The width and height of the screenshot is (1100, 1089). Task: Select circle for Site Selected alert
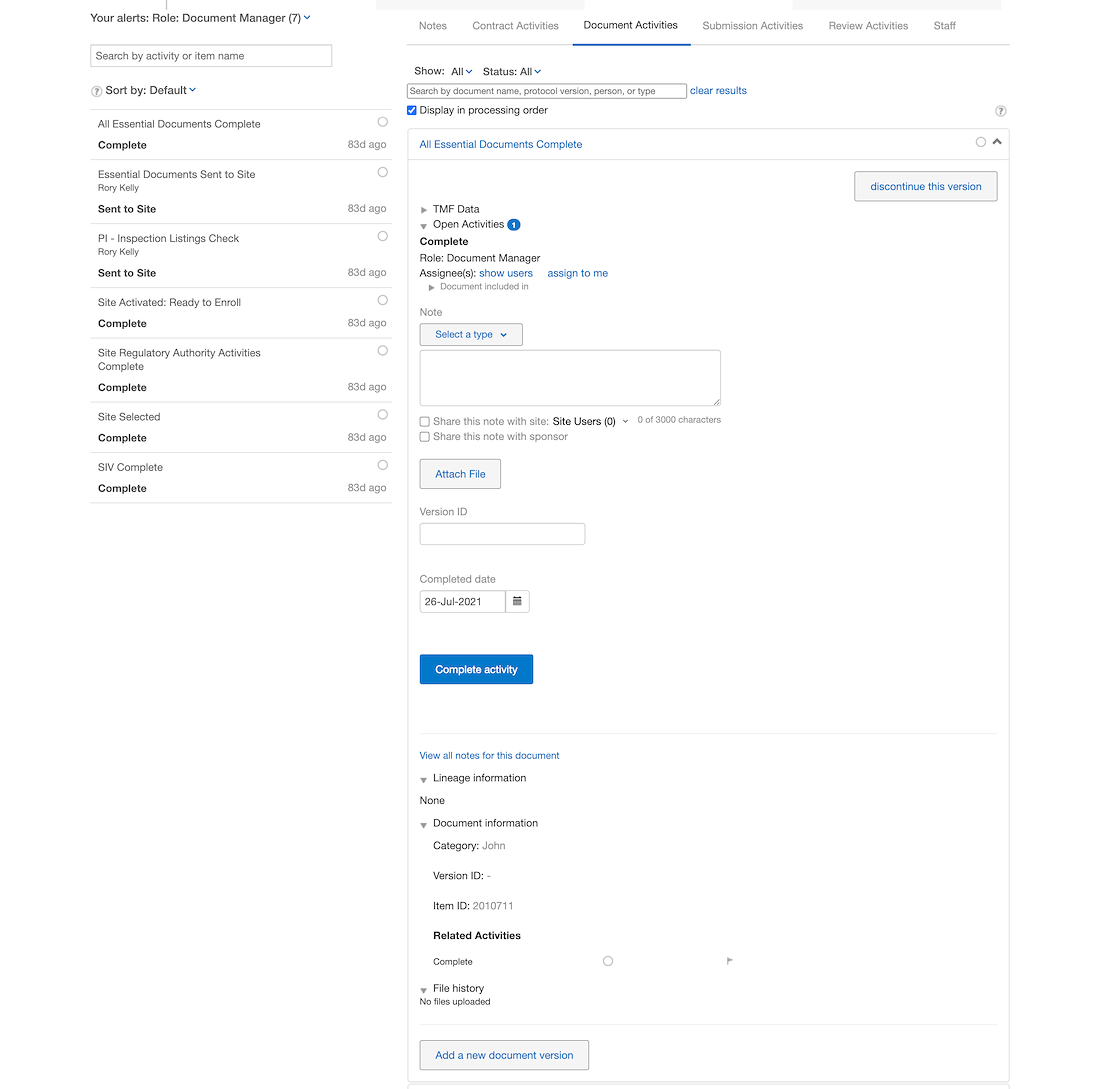click(382, 415)
